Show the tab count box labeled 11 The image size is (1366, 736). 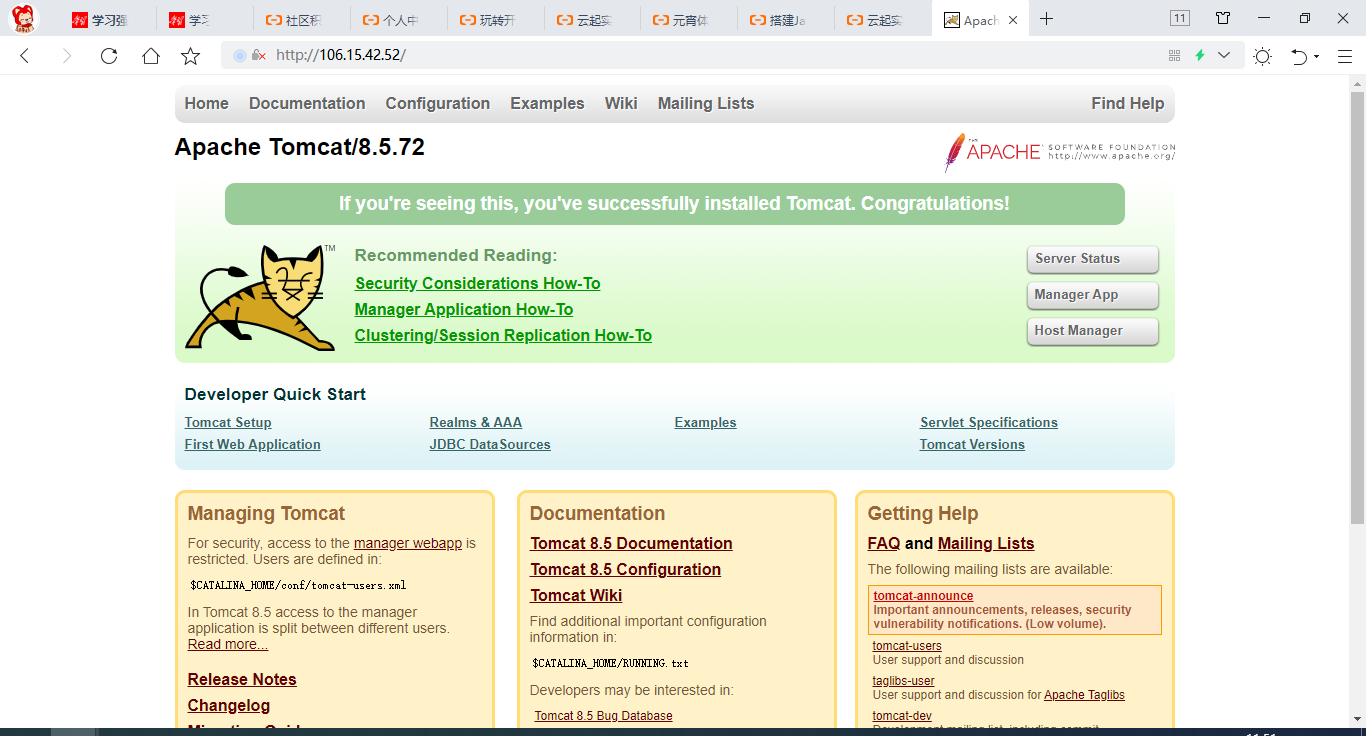click(x=1180, y=18)
